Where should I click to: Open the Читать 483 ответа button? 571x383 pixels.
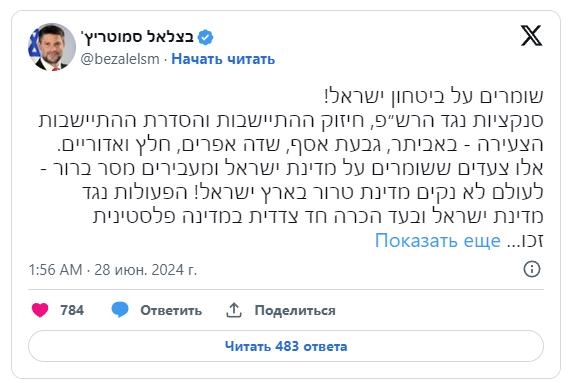286,346
